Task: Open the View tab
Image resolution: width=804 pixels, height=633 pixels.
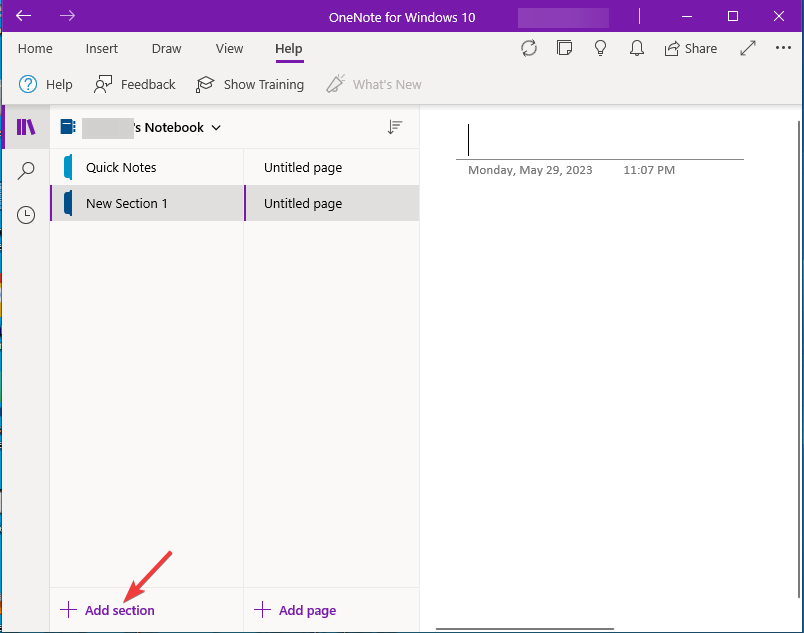Action: coord(229,48)
